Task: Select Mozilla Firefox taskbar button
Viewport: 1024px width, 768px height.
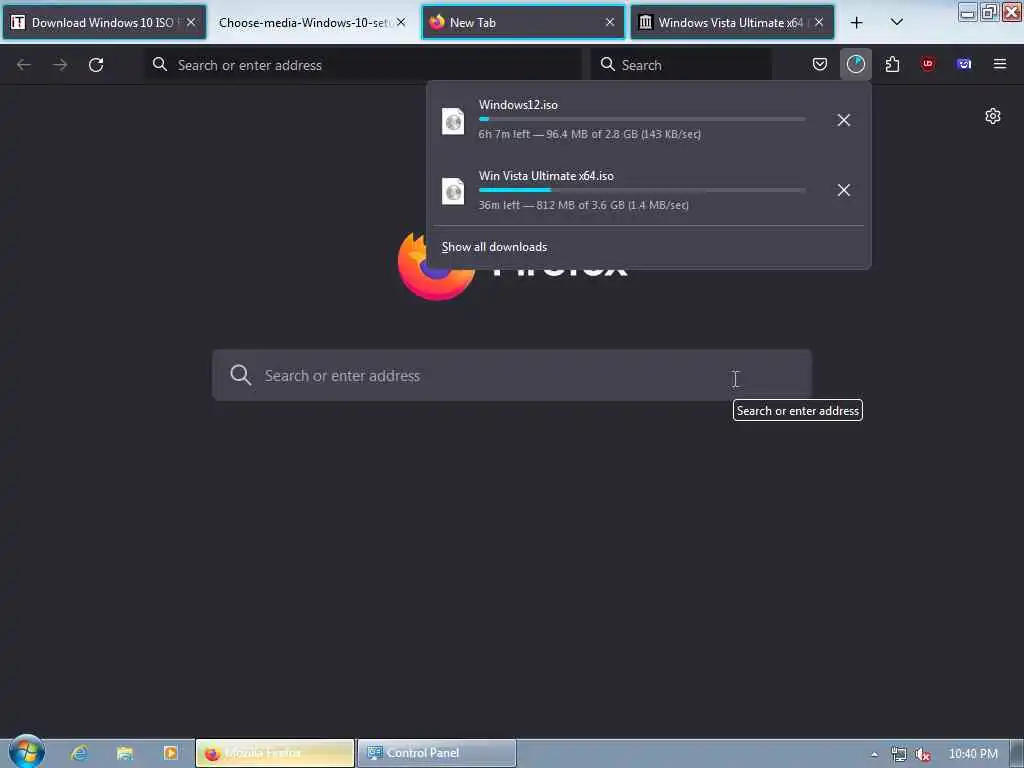Action: point(275,753)
